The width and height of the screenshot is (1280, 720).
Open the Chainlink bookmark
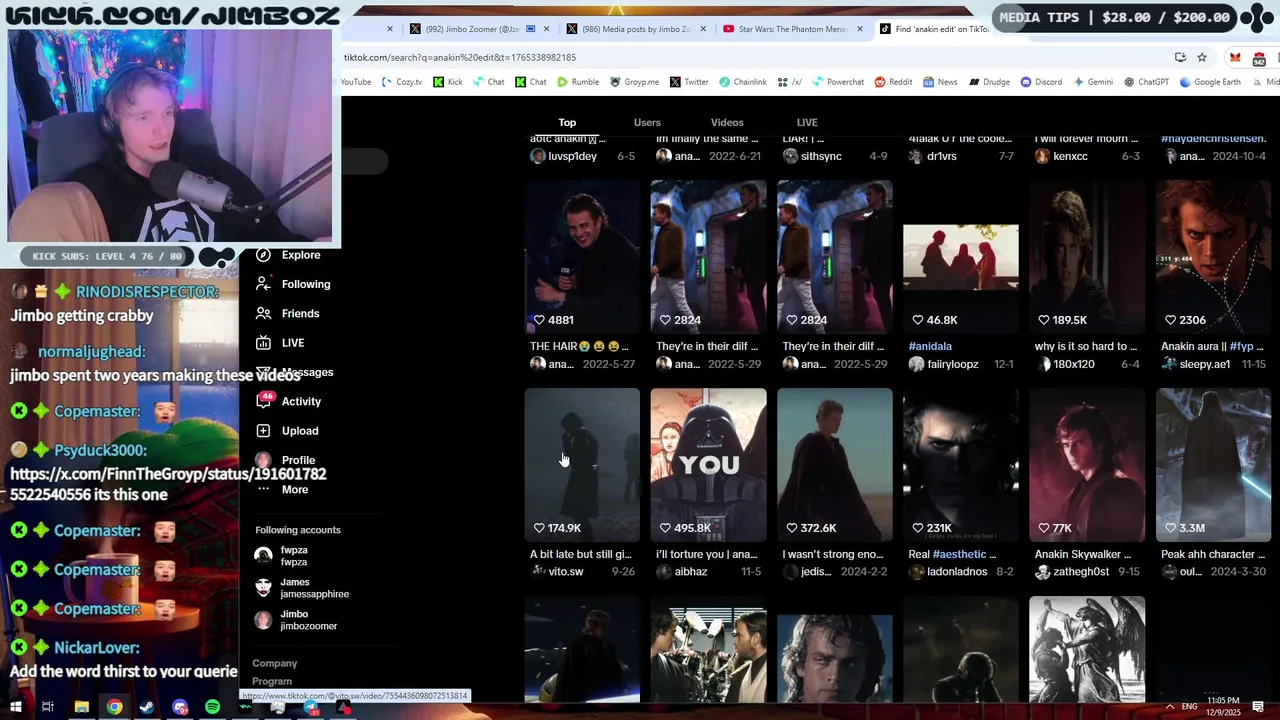743,82
